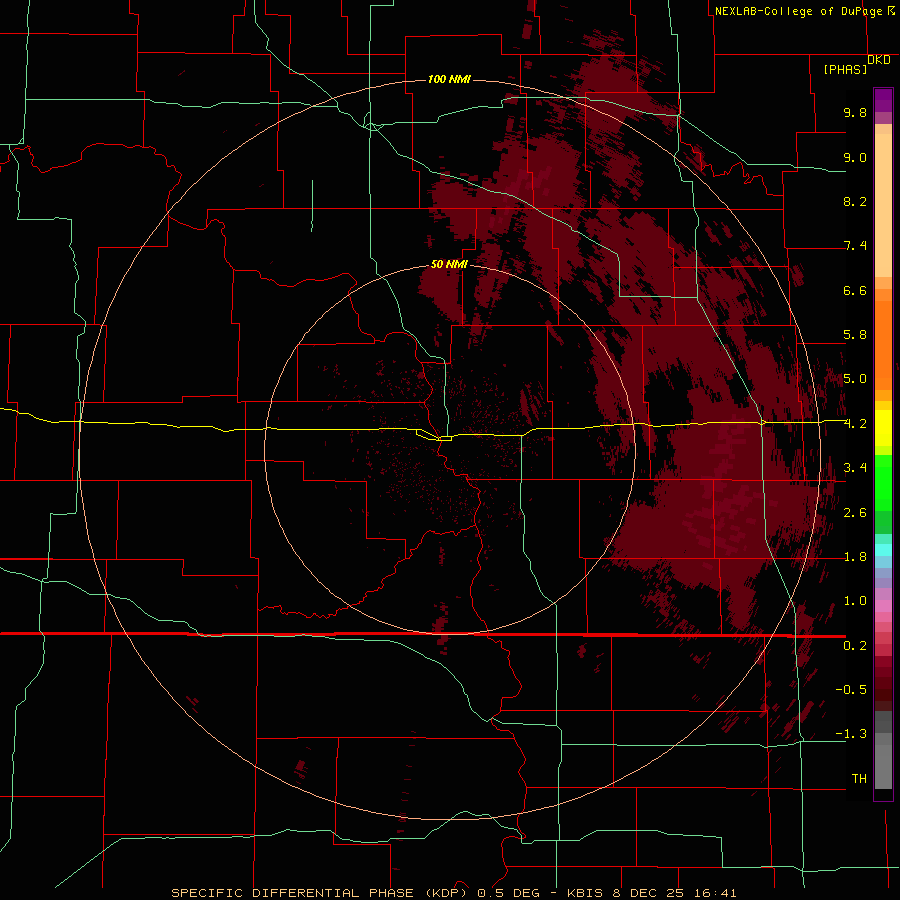Click the 2.6 scale value
Image resolution: width=900 pixels, height=900 pixels.
pos(855,513)
